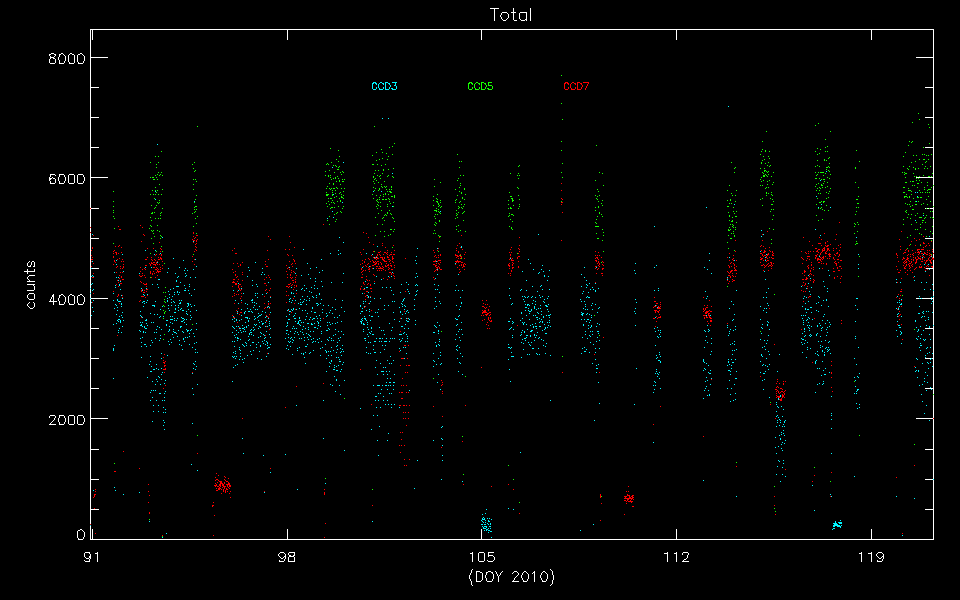Click the x-axis tick label 119
960x600 pixels.
coord(871,557)
